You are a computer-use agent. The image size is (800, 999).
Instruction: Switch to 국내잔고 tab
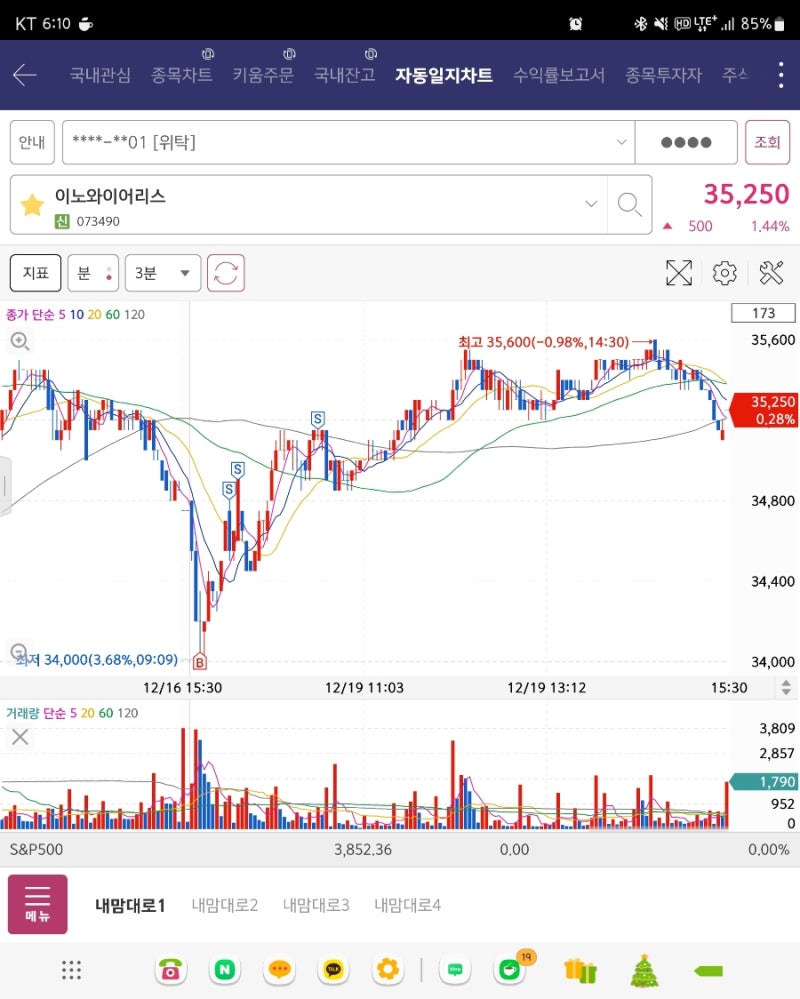pyautogui.click(x=345, y=75)
